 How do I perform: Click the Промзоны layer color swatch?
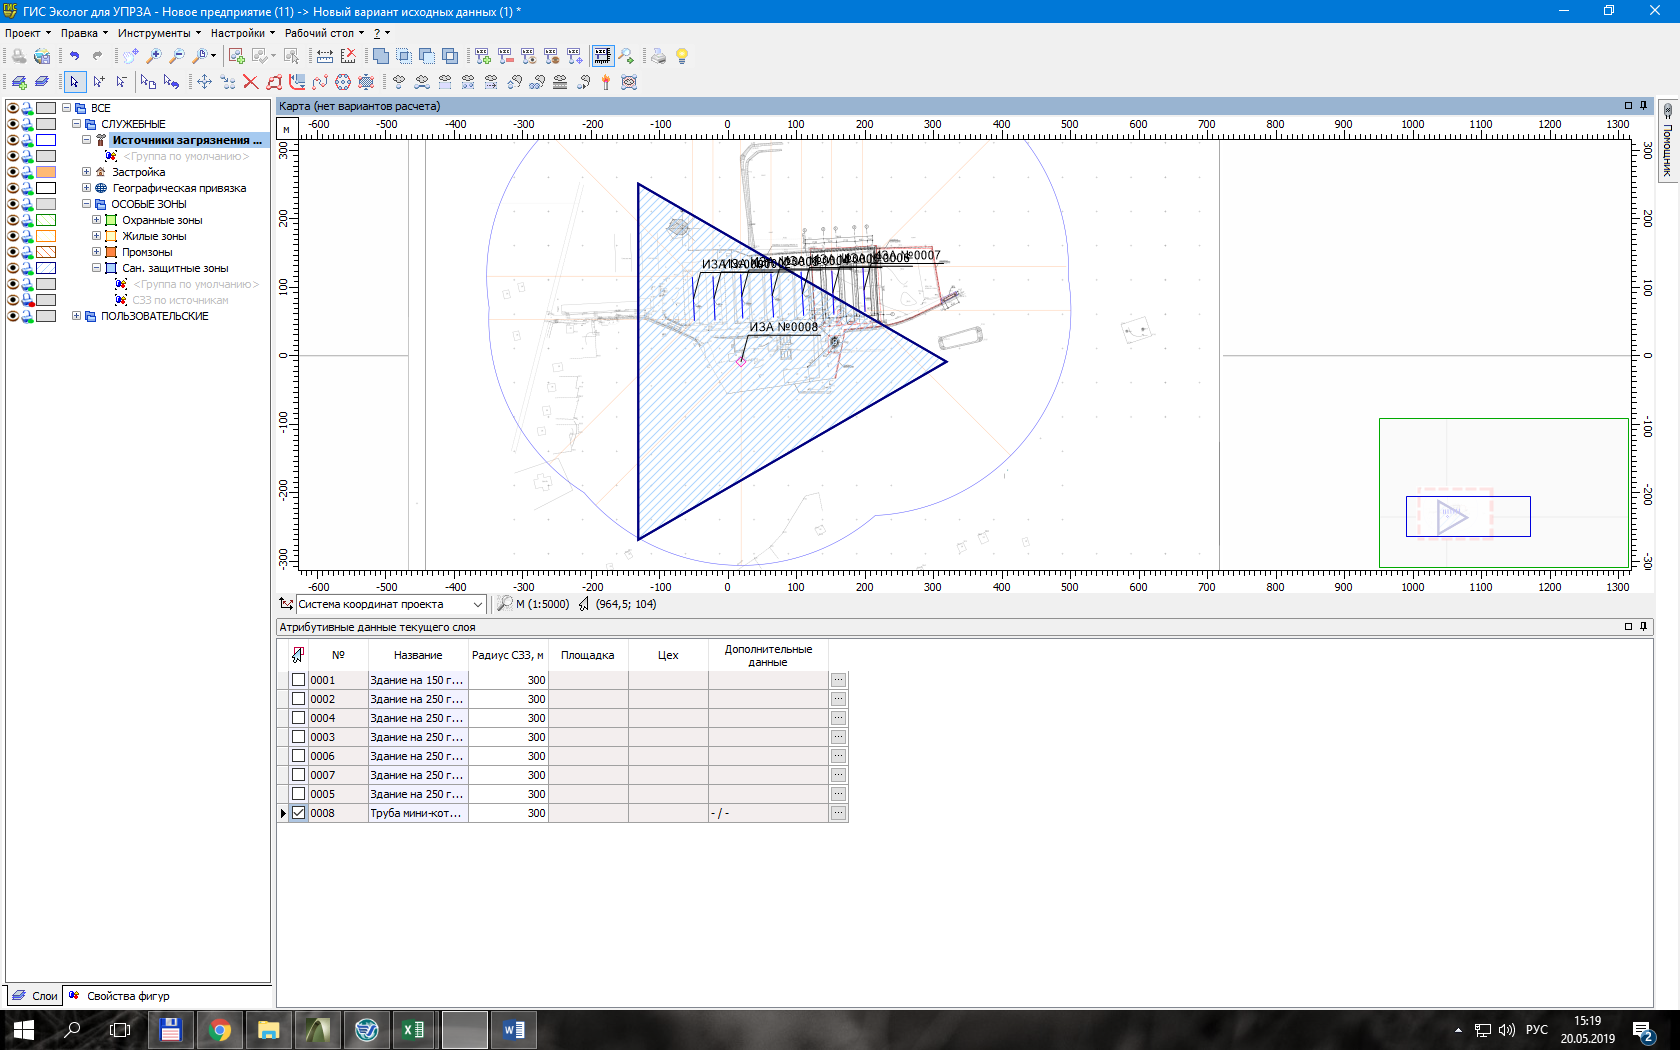pyautogui.click(x=46, y=252)
